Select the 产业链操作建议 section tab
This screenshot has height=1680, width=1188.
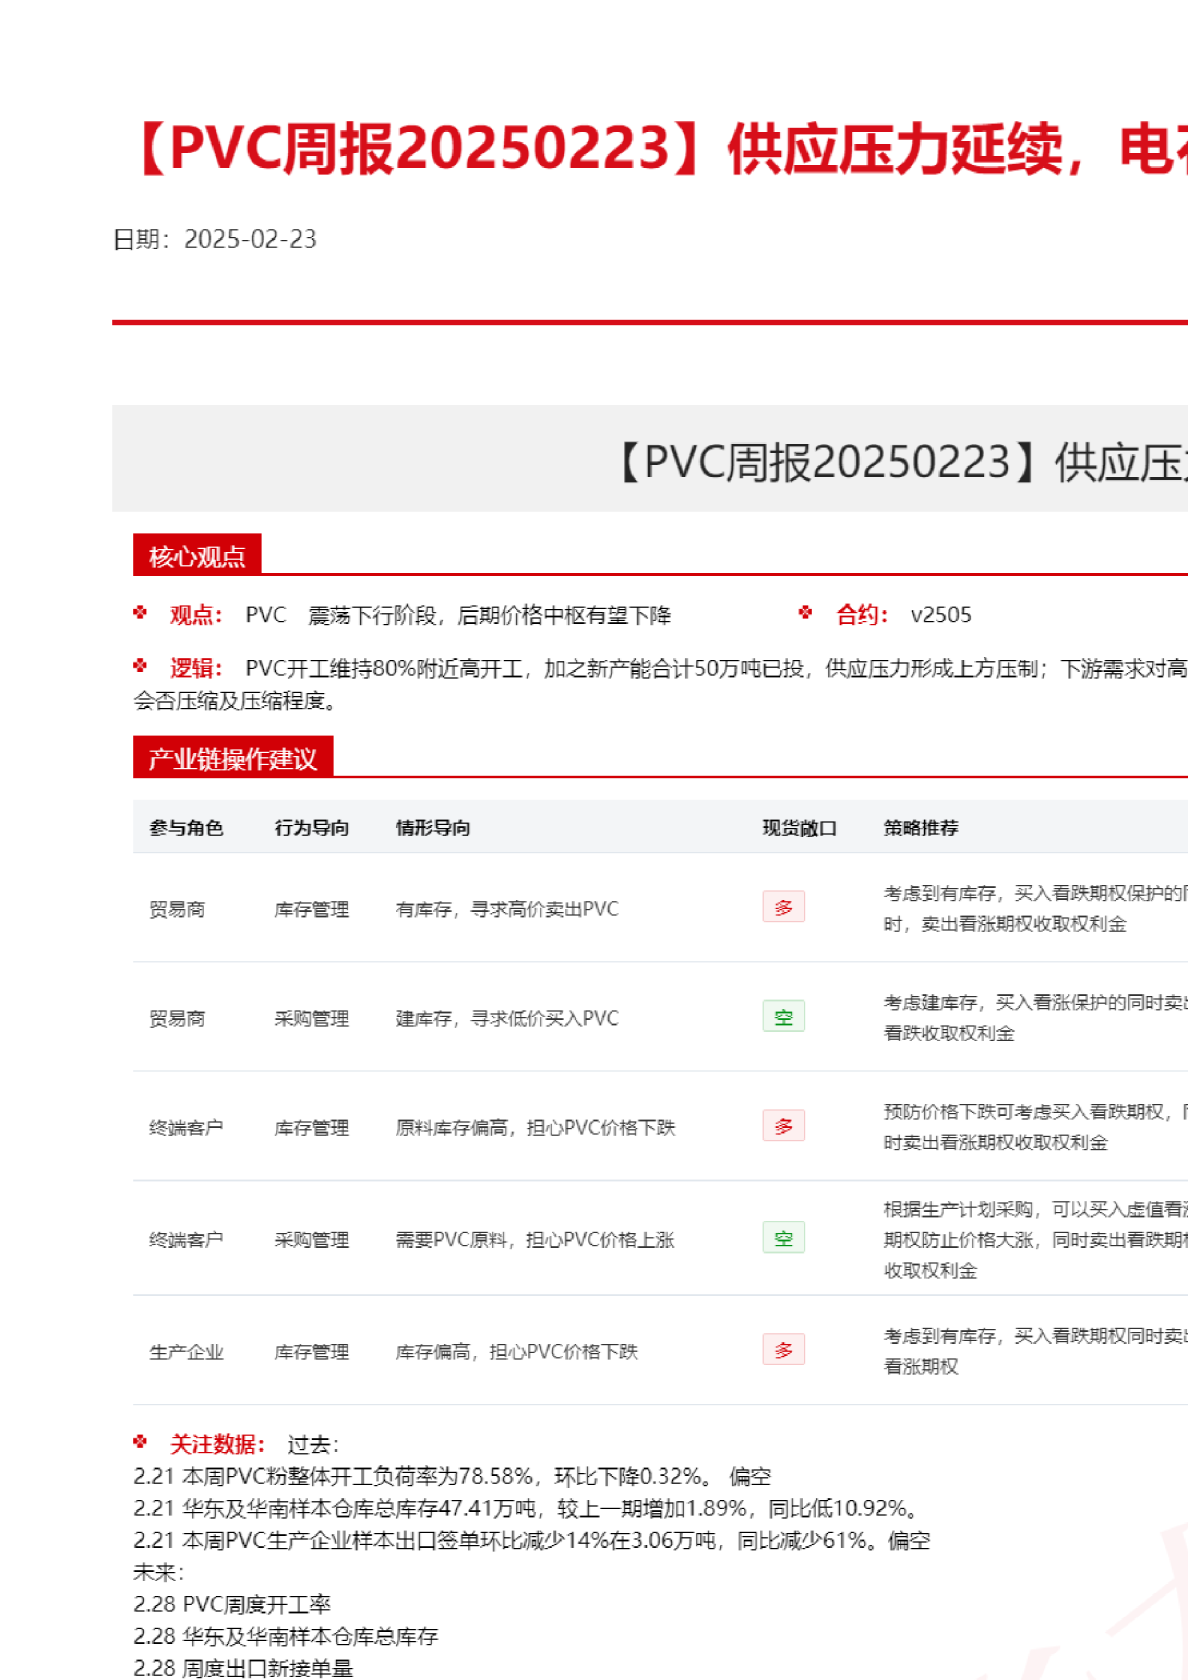pos(232,759)
